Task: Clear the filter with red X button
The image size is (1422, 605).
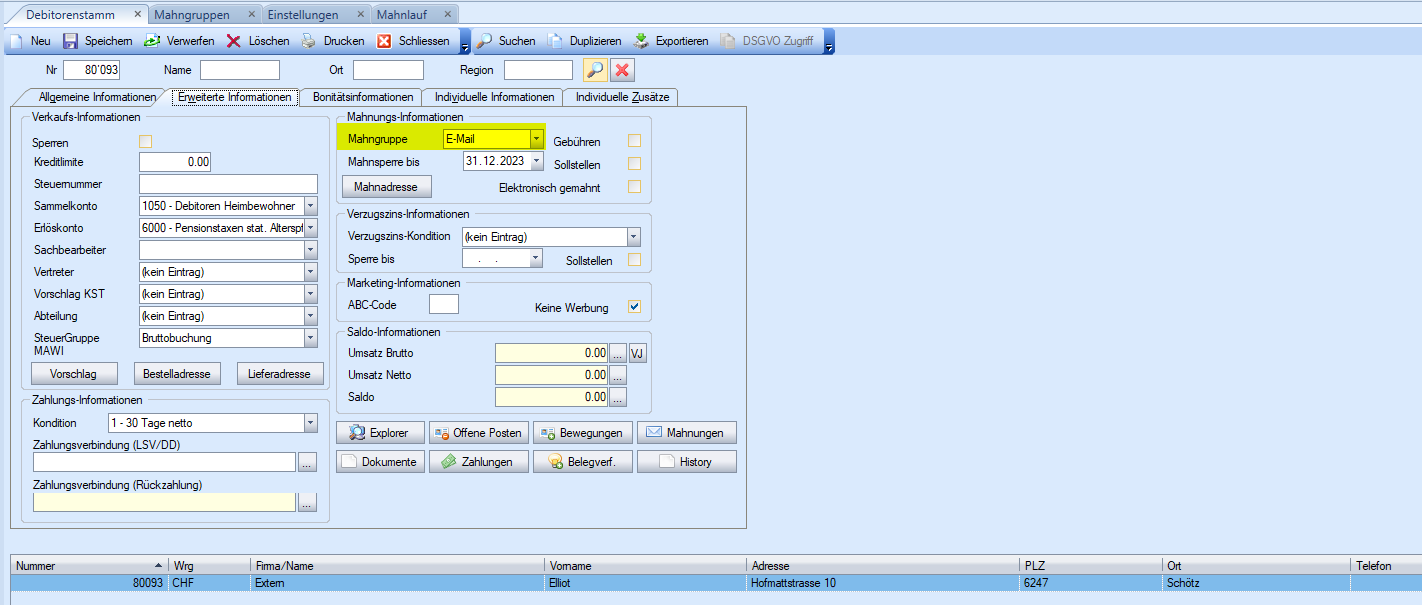Action: (x=623, y=70)
